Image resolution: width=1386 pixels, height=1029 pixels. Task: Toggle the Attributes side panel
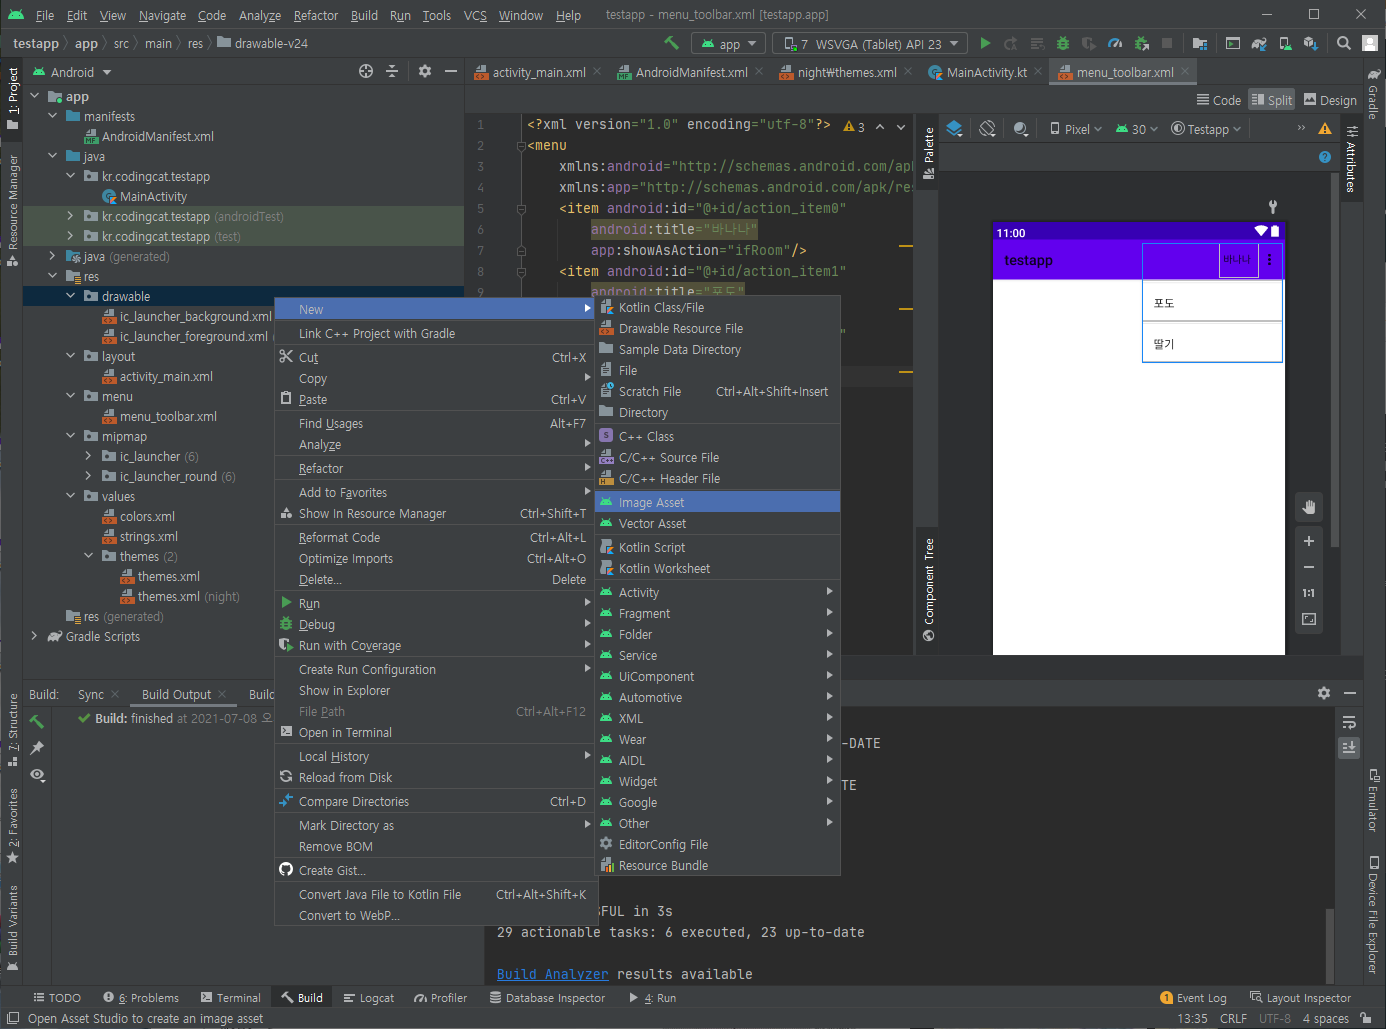click(1351, 159)
